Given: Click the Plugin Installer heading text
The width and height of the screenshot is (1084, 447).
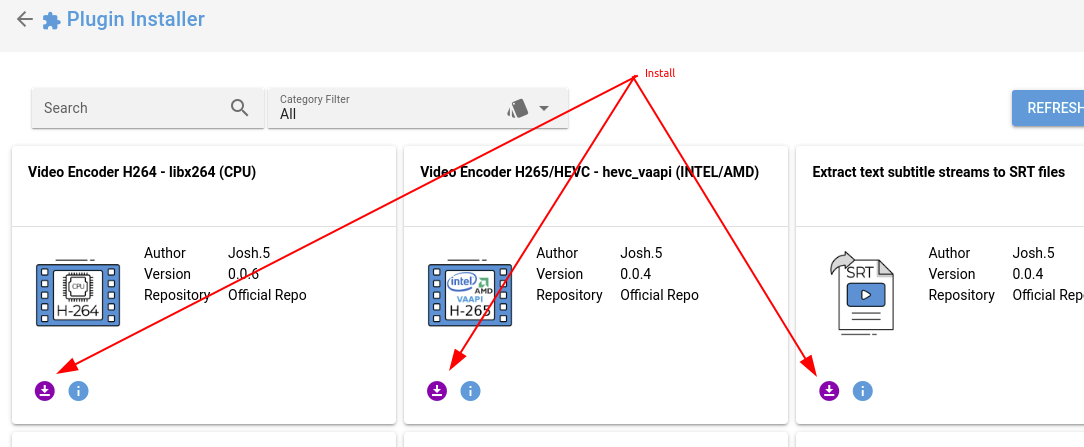Looking at the screenshot, I should point(136,19).
